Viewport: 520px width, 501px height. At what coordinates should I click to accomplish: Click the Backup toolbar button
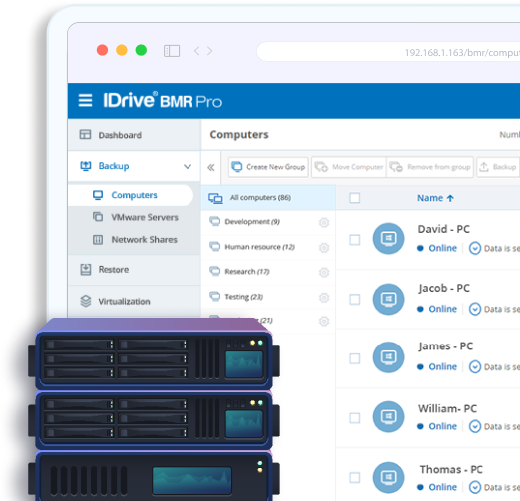click(x=497, y=167)
